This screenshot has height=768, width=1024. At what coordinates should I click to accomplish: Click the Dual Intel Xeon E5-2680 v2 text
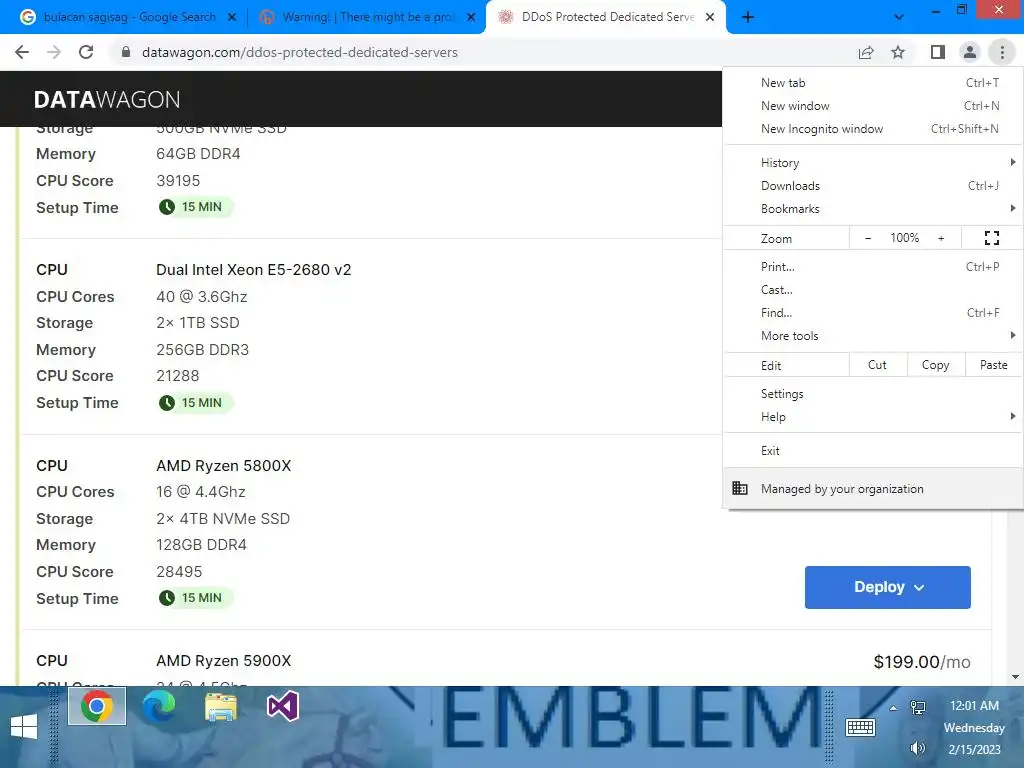(253, 270)
